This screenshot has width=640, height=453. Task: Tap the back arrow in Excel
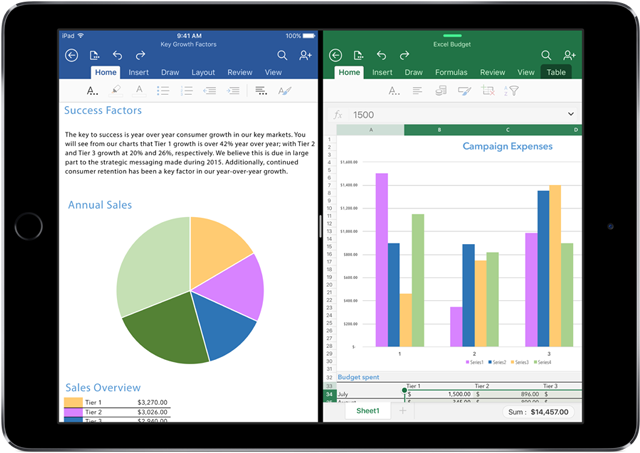pos(336,55)
